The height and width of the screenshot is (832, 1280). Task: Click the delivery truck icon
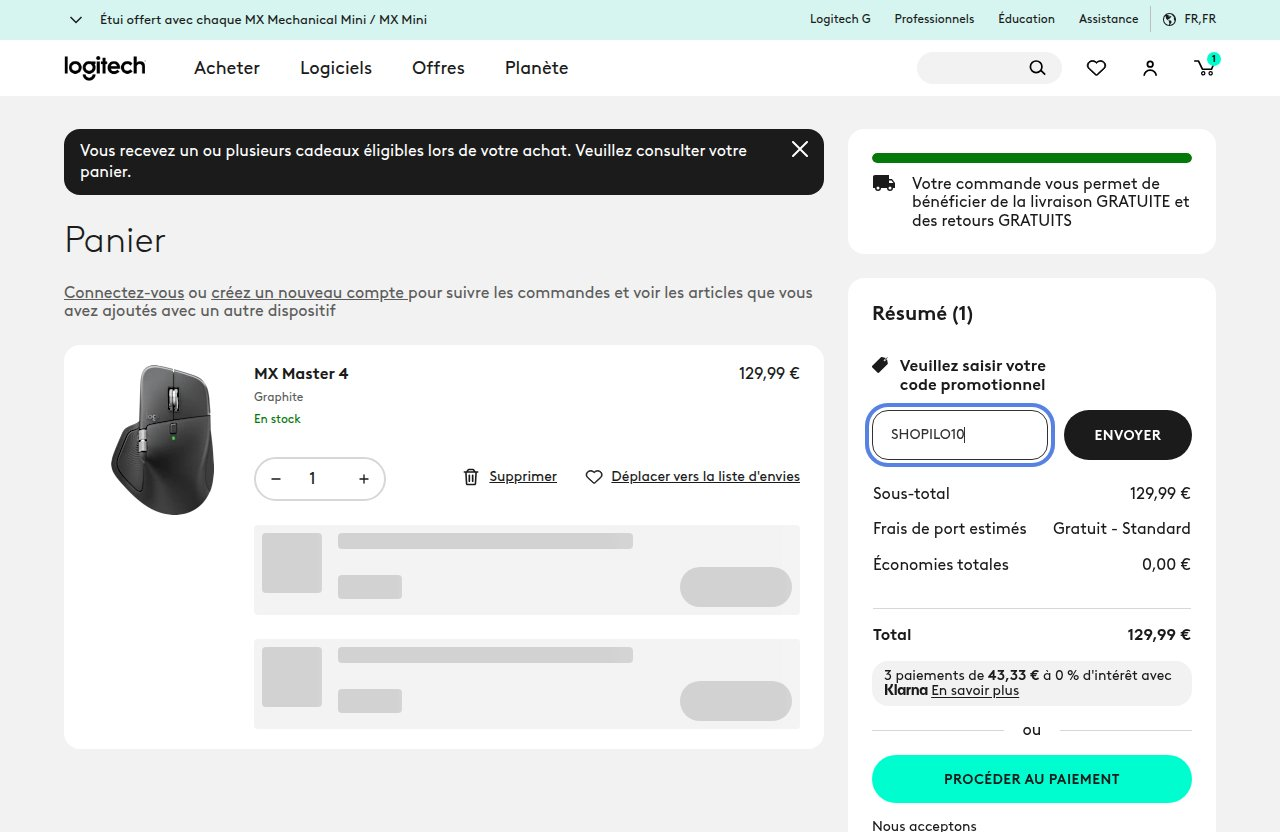(884, 183)
